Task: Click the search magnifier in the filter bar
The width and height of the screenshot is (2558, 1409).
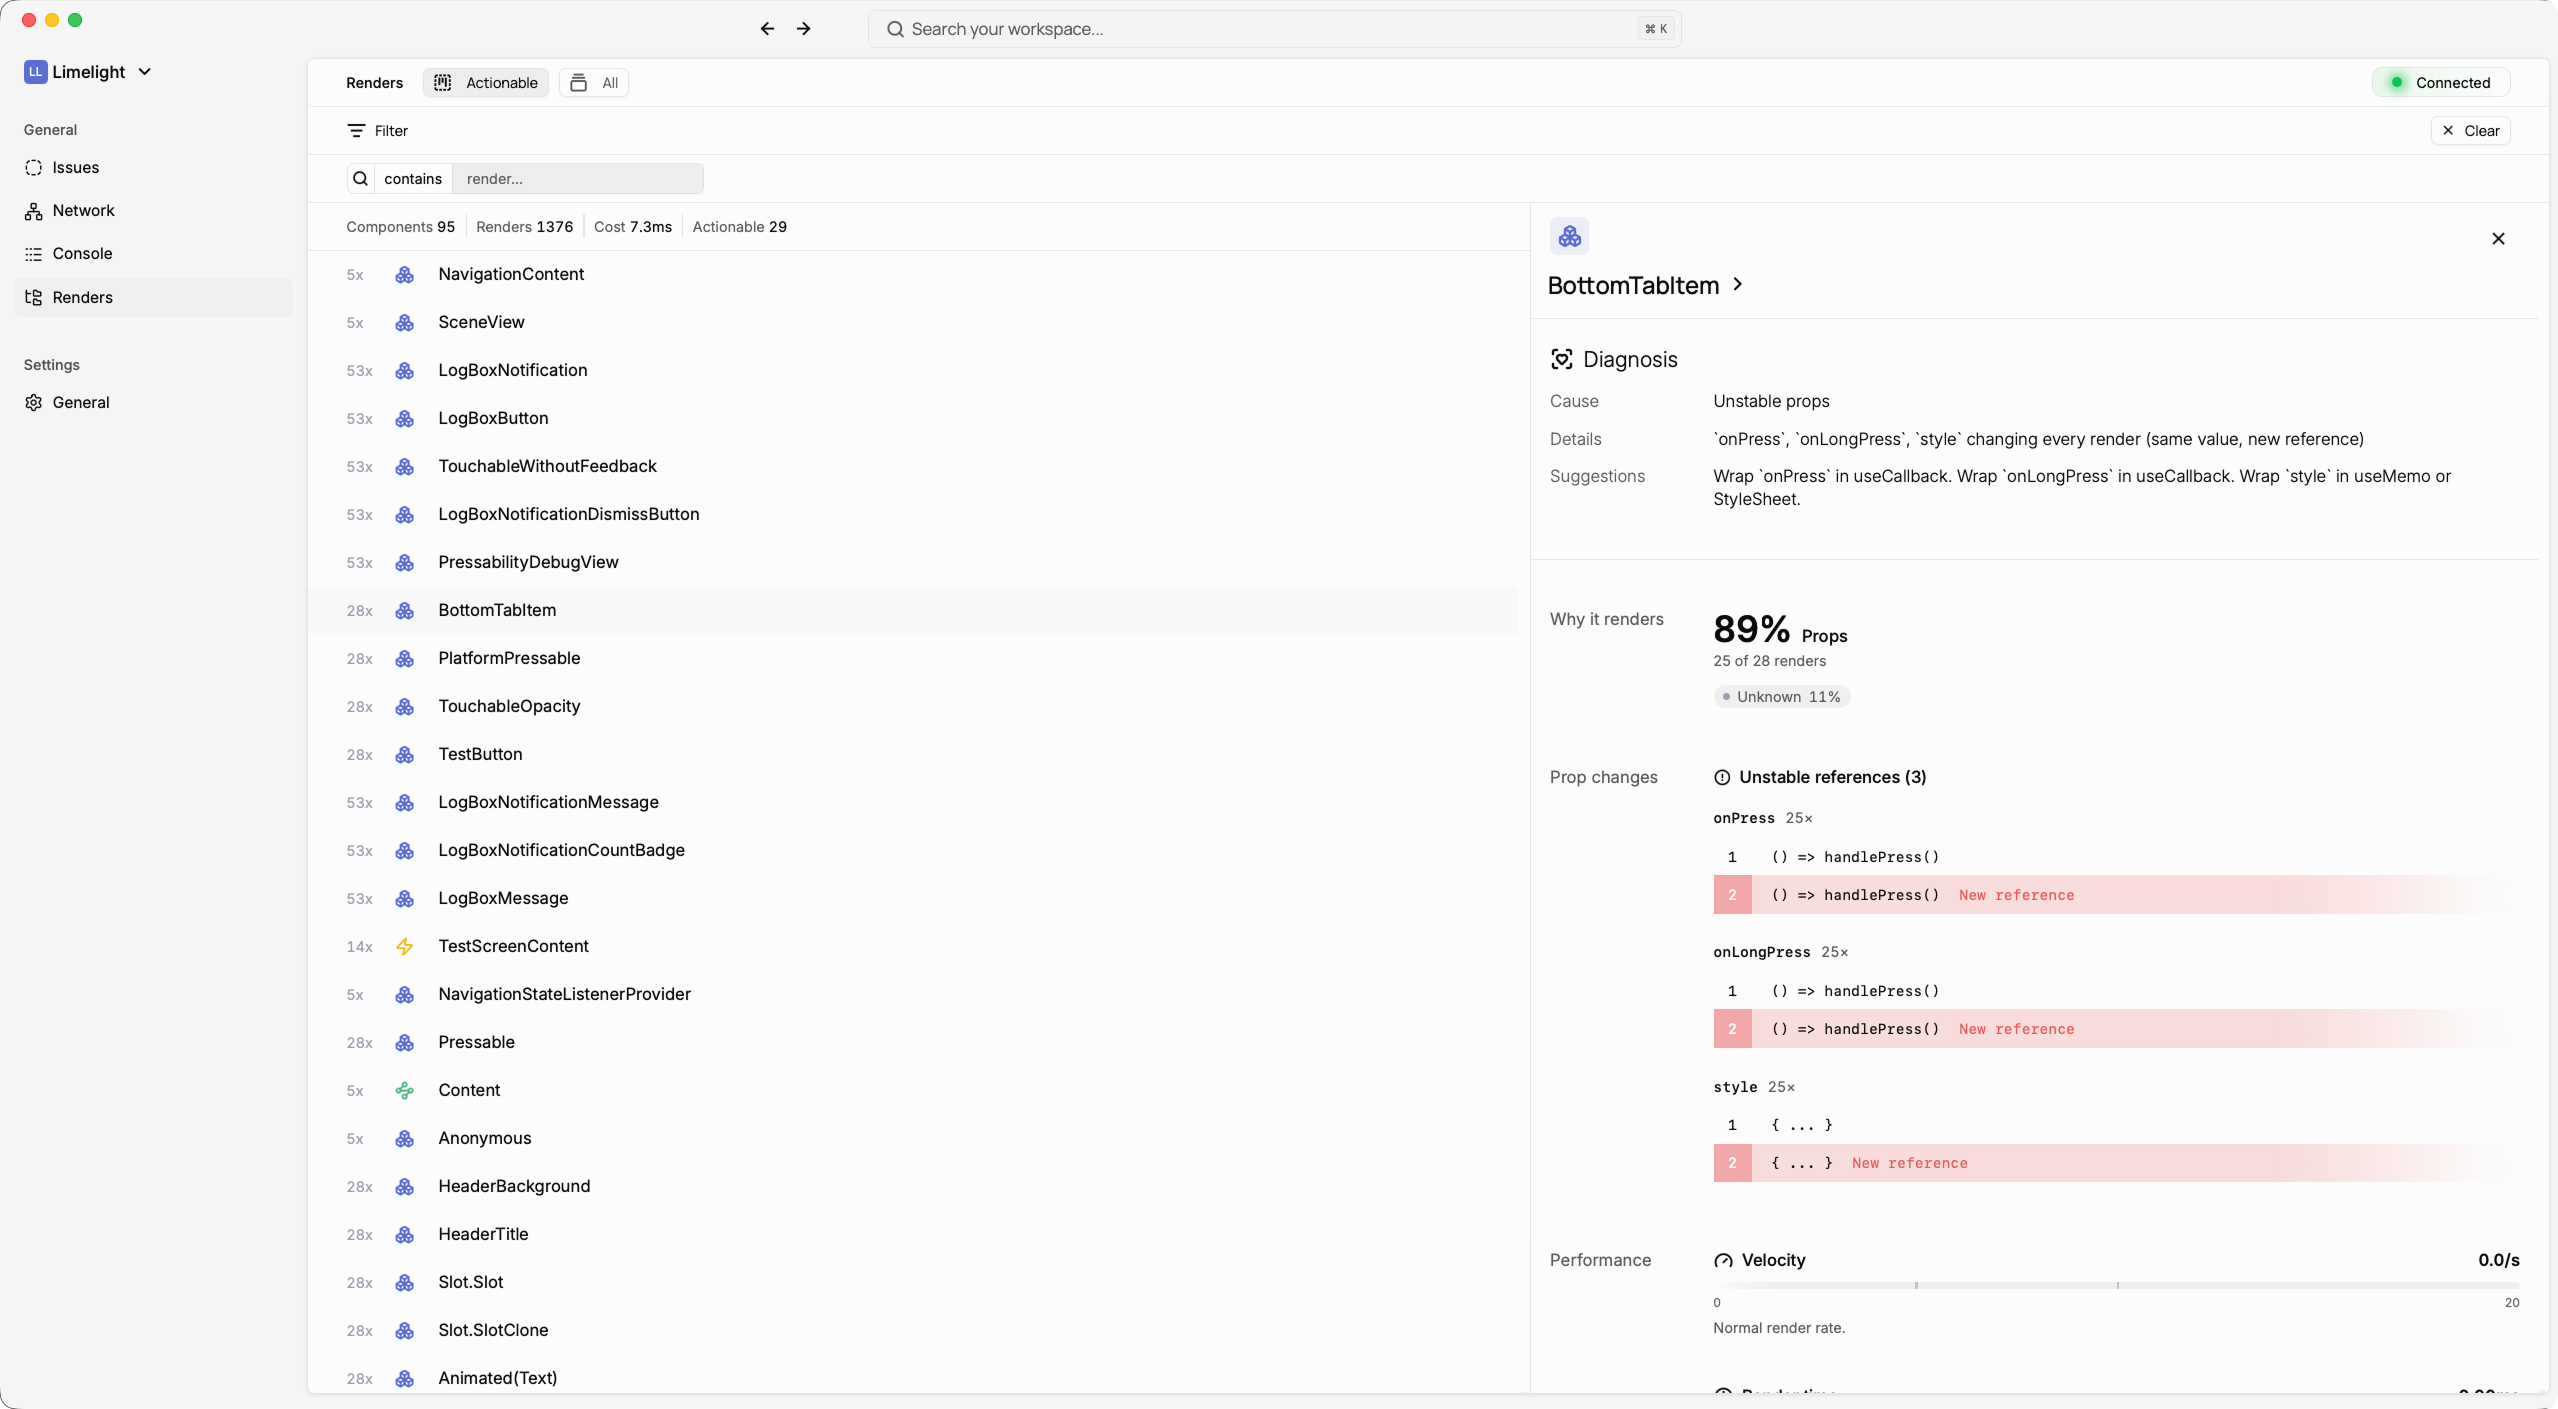Action: [x=361, y=178]
